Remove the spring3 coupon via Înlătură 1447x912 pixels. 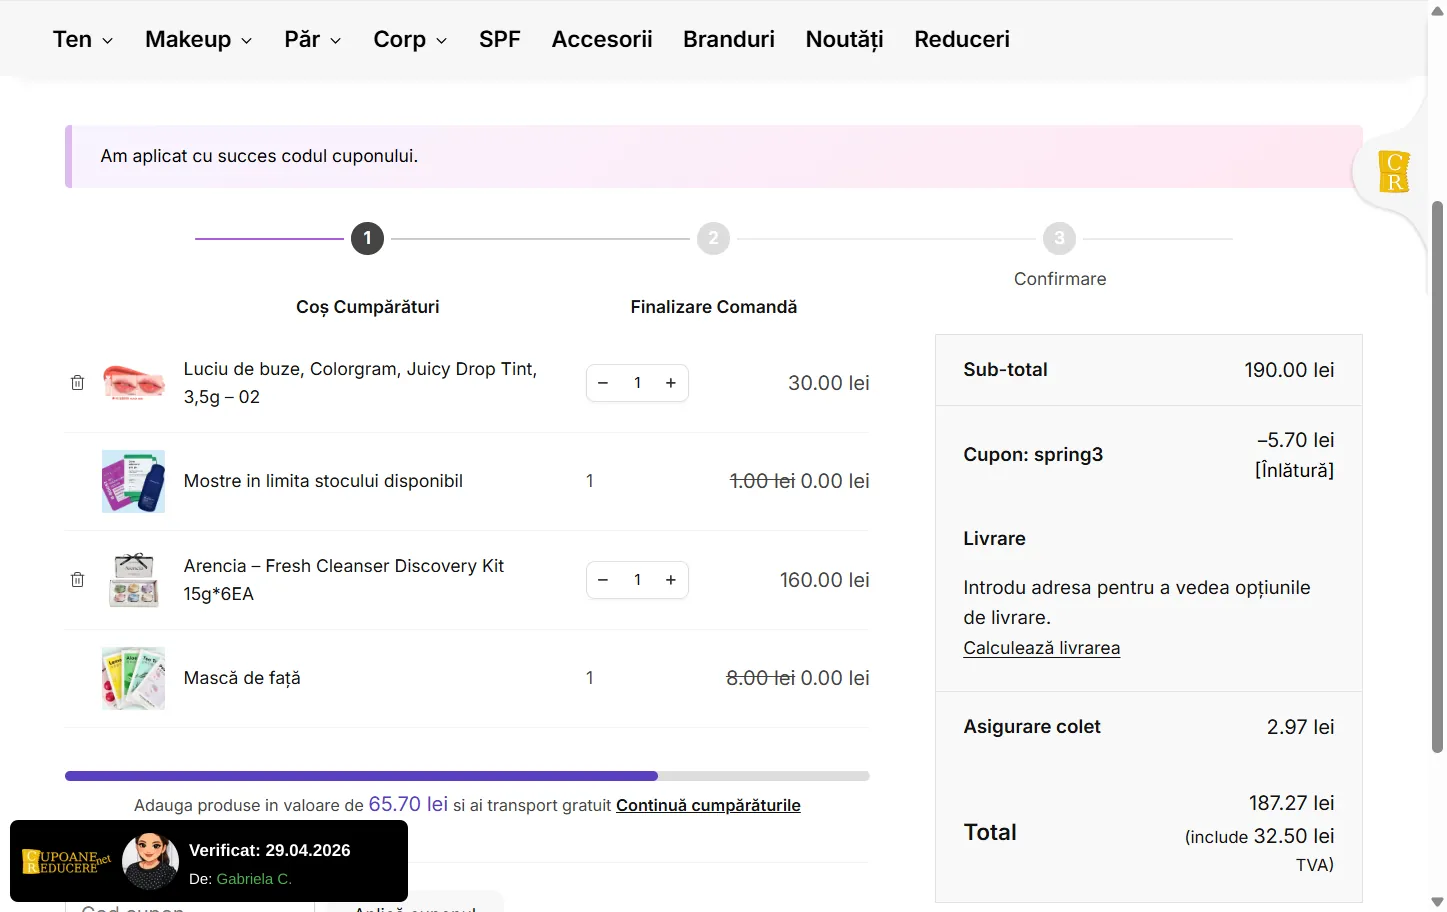coord(1294,470)
